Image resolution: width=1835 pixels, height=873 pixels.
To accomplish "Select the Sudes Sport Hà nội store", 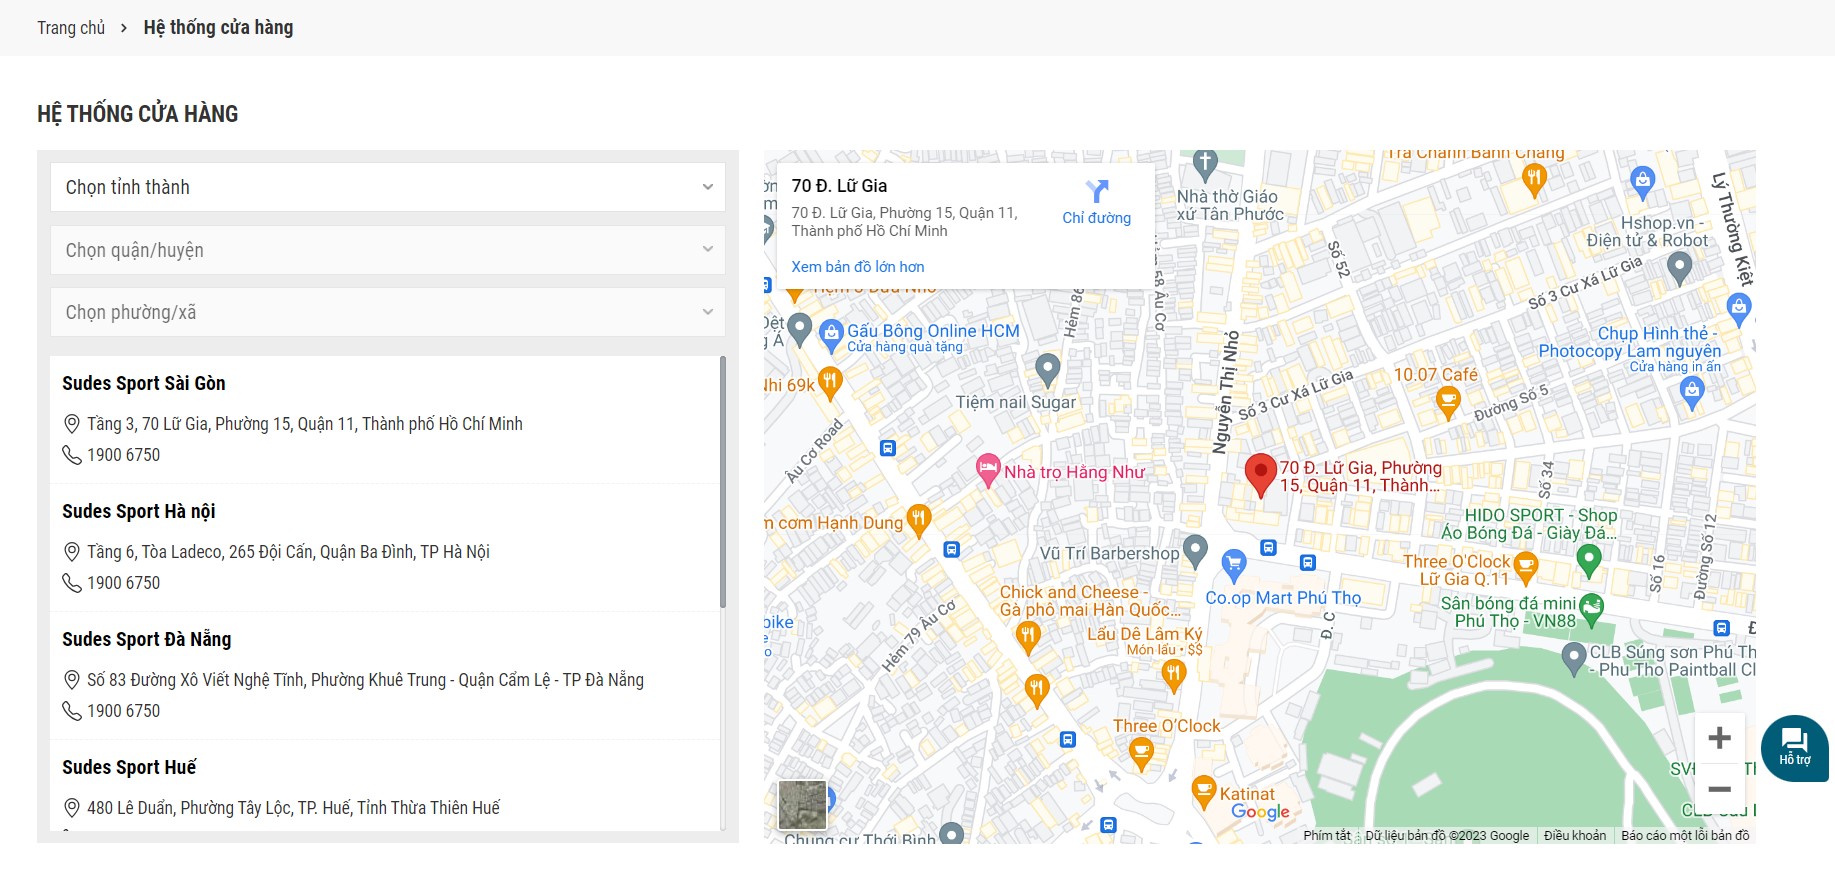I will coord(139,511).
